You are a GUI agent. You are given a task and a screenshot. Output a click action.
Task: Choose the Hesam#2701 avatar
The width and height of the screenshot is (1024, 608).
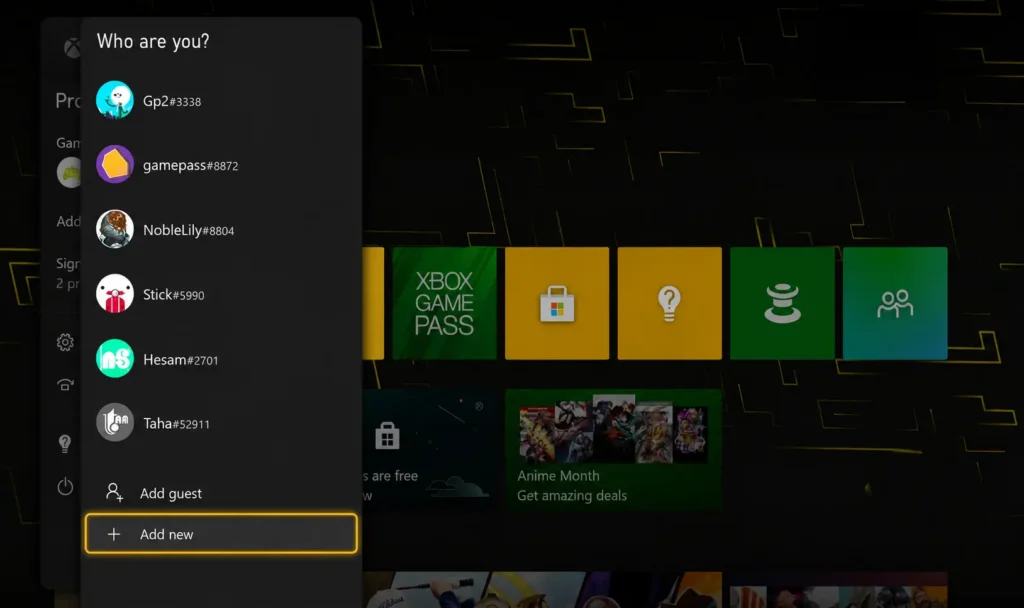coord(115,359)
